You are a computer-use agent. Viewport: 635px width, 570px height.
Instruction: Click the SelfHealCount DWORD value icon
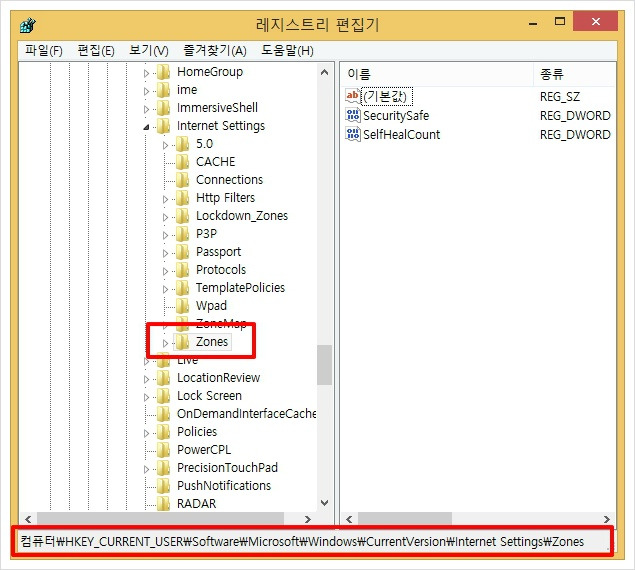pos(352,134)
